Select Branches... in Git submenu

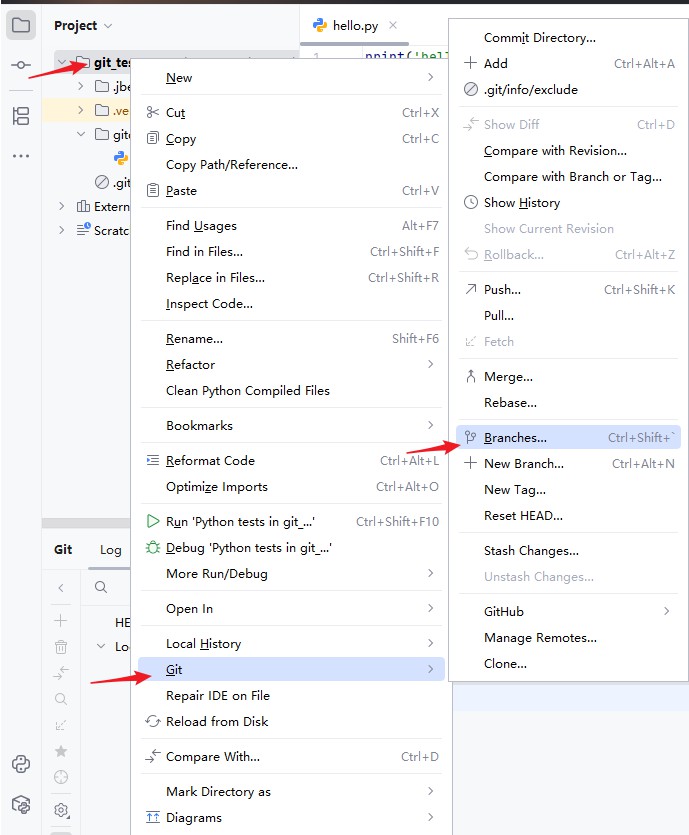point(568,437)
